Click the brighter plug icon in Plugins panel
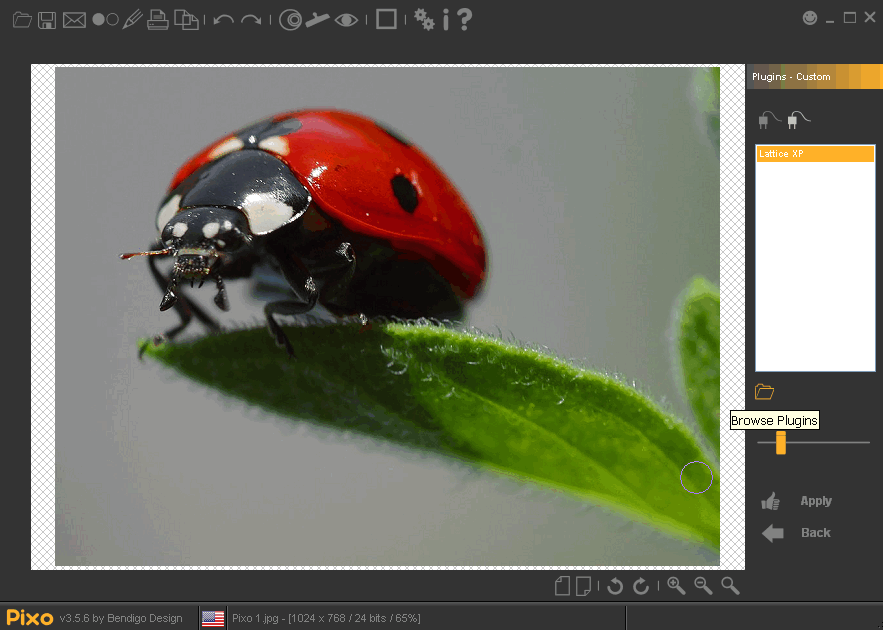 pos(799,120)
